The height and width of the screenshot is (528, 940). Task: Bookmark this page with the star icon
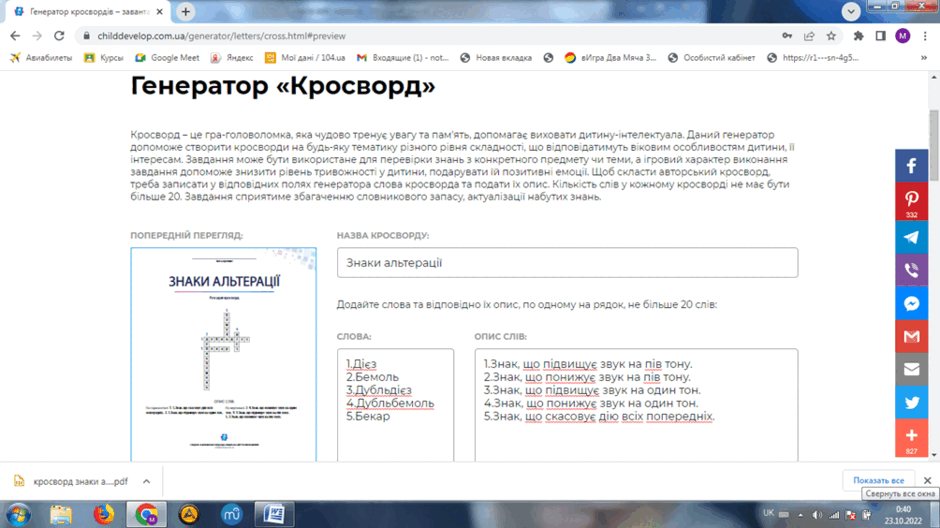coord(831,36)
